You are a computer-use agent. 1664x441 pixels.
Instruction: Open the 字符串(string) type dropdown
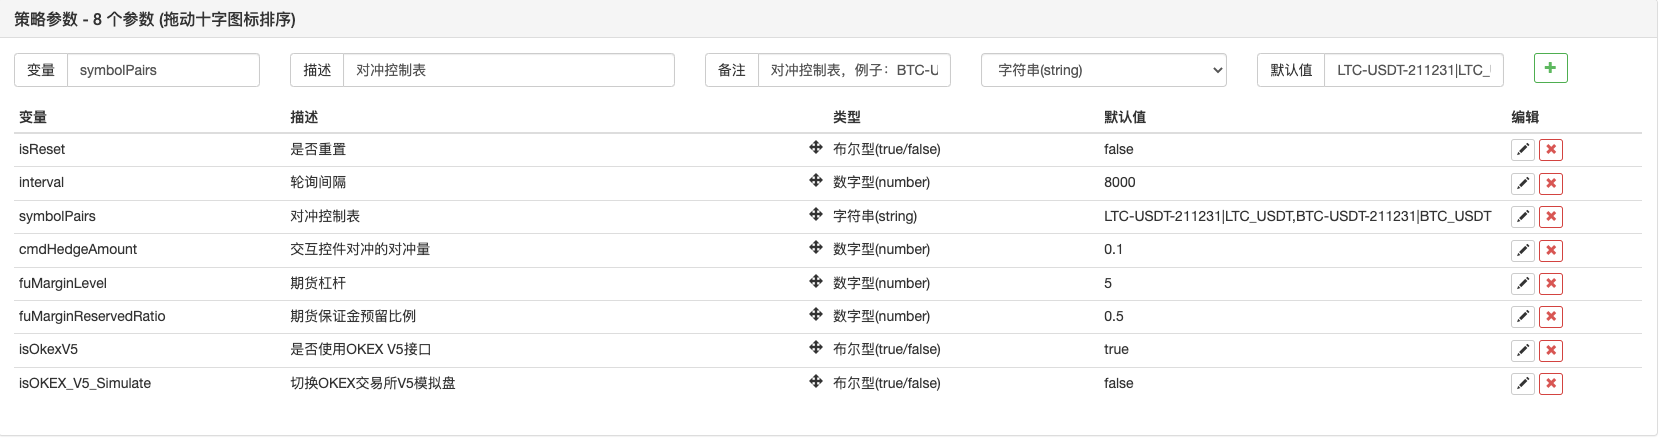click(x=1104, y=70)
